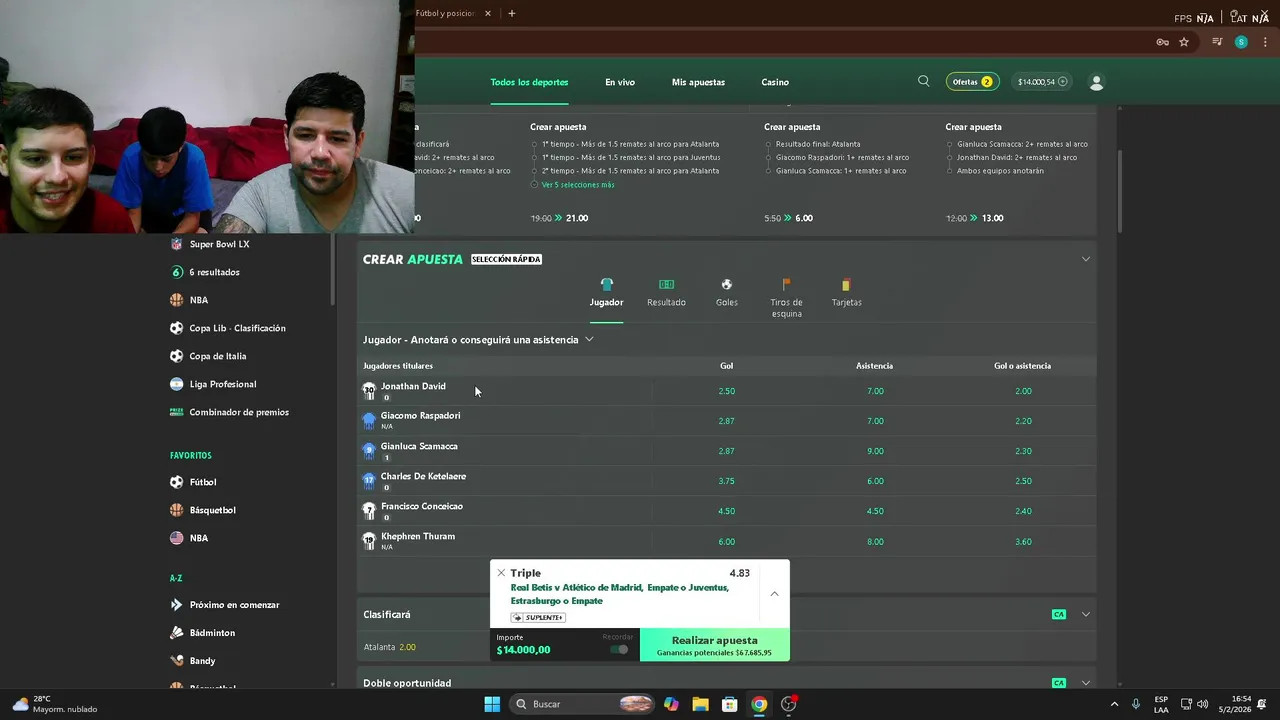The height and width of the screenshot is (720, 1280).
Task: Pick Jonathan David Gol odds 2.50
Action: click(x=727, y=391)
